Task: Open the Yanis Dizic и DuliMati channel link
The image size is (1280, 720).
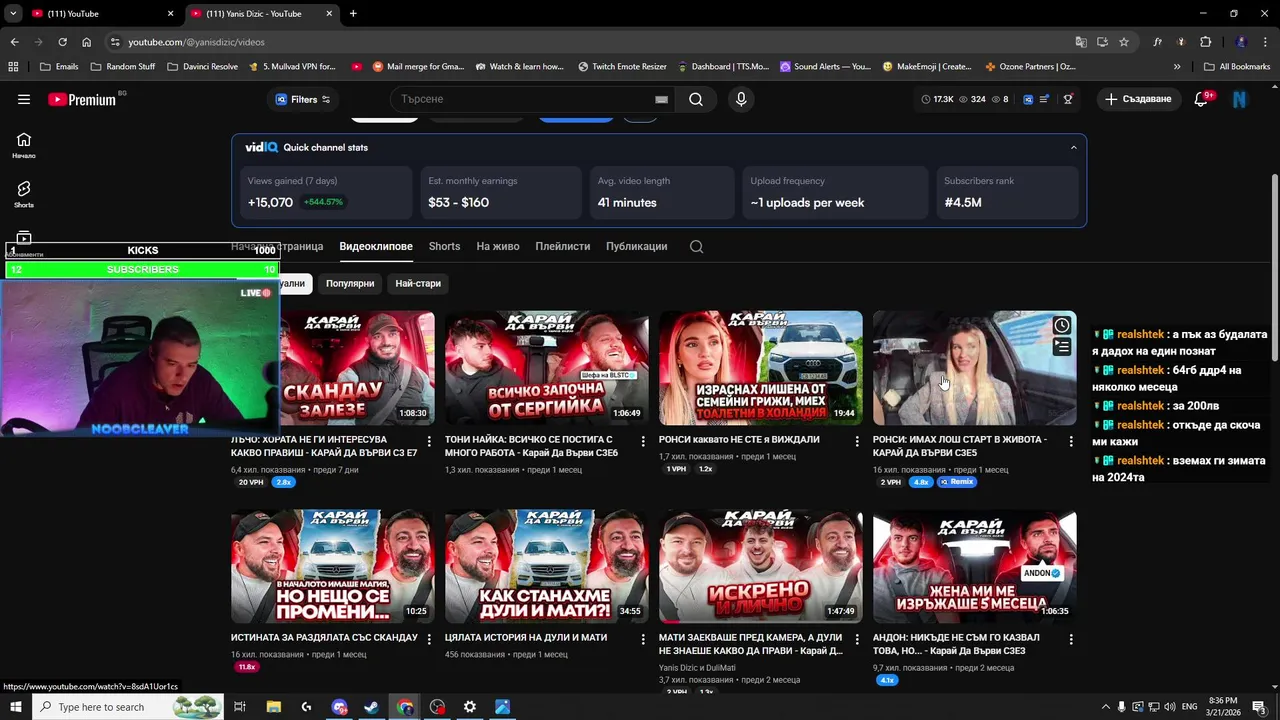Action: point(697,667)
